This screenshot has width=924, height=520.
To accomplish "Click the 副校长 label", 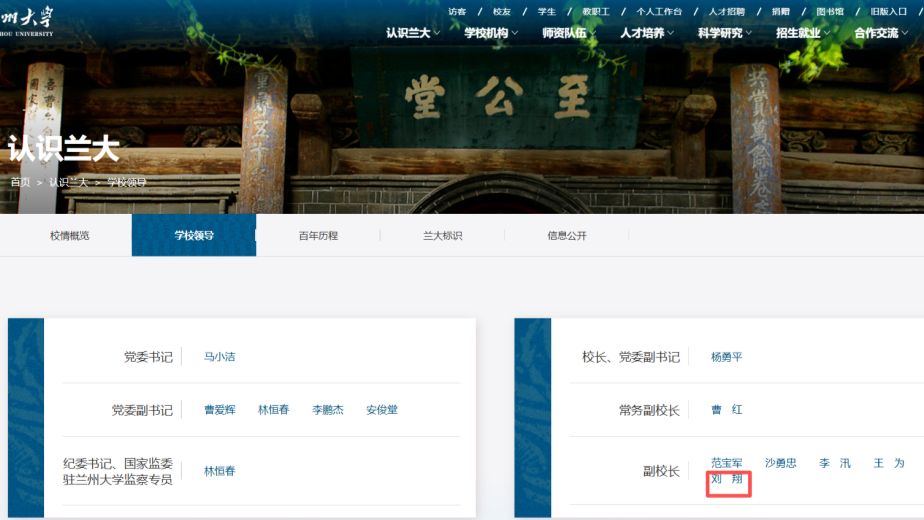I will coord(661,471).
